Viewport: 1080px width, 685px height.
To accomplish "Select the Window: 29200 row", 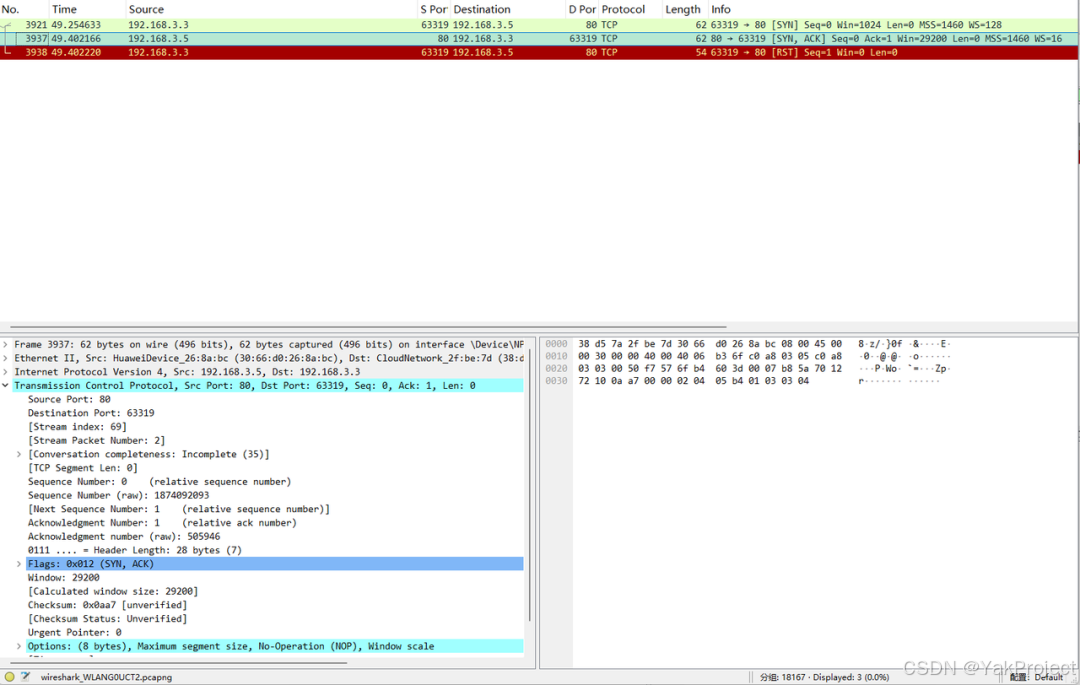I will 63,578.
